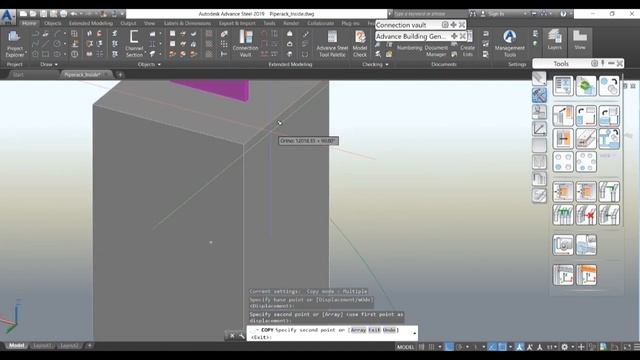
Task: Select the Model layout tab
Action: click(16, 346)
